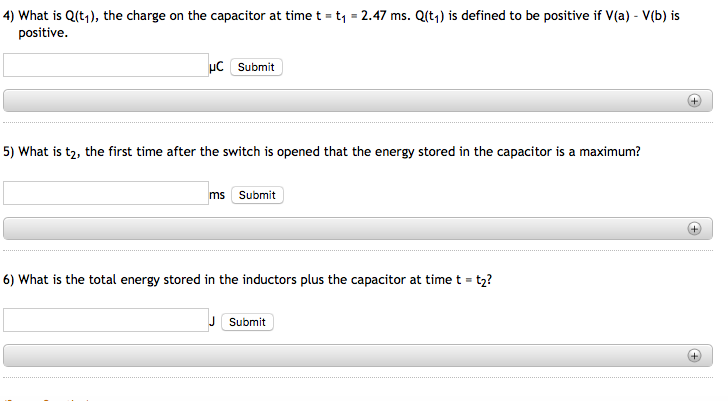728x401 pixels.
Task: Focus the total energy answer field
Action: [105, 320]
